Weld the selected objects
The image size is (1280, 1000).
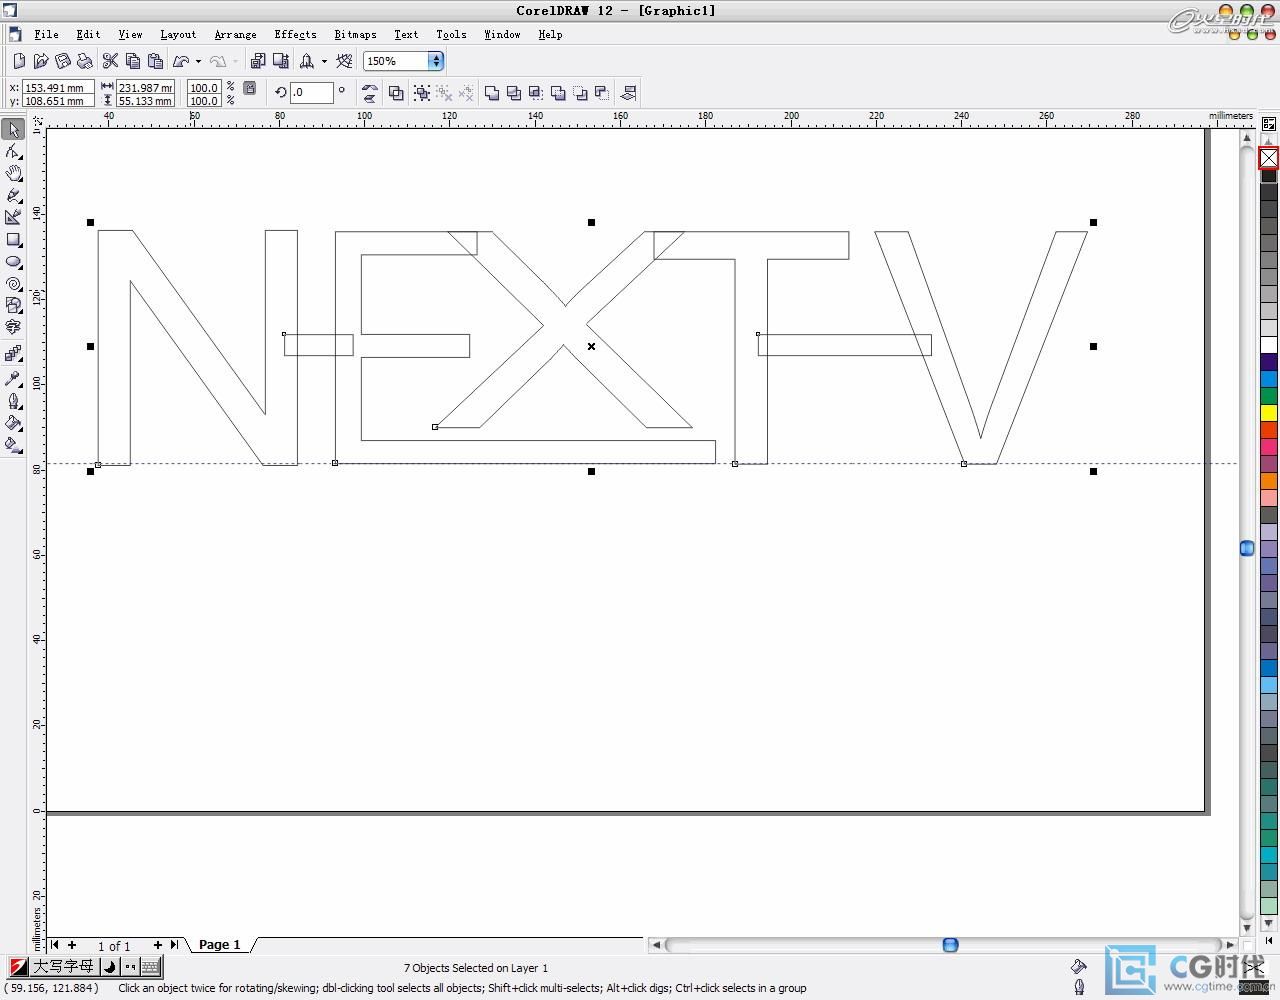click(x=492, y=93)
